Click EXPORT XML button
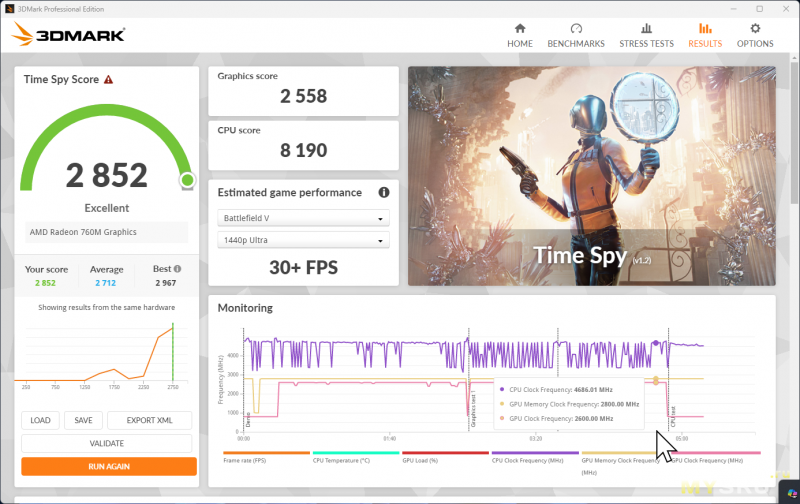Viewport: 800px width, 504px height. (x=149, y=420)
